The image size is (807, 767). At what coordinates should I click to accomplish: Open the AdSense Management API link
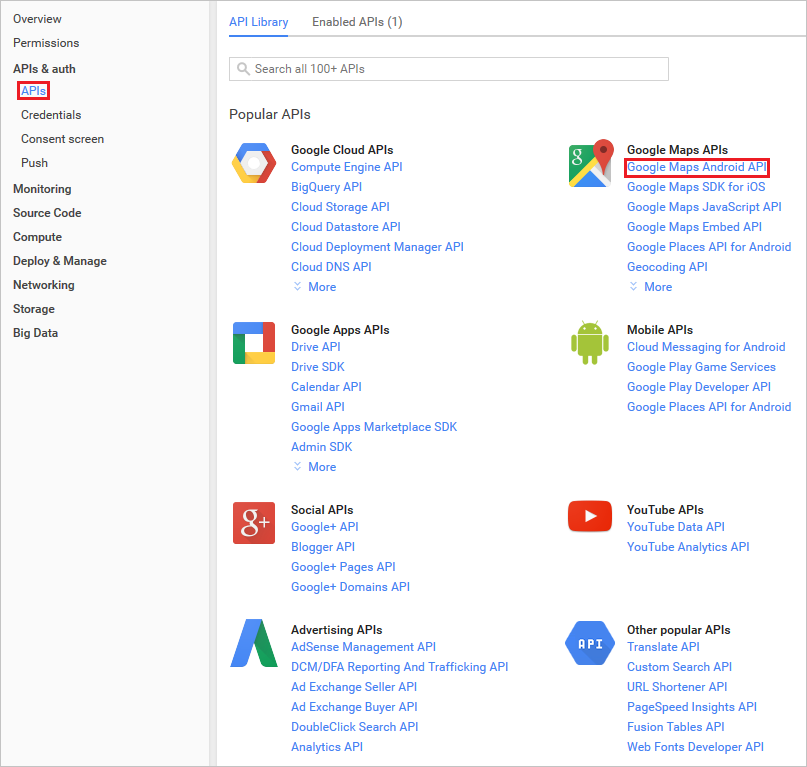(363, 647)
